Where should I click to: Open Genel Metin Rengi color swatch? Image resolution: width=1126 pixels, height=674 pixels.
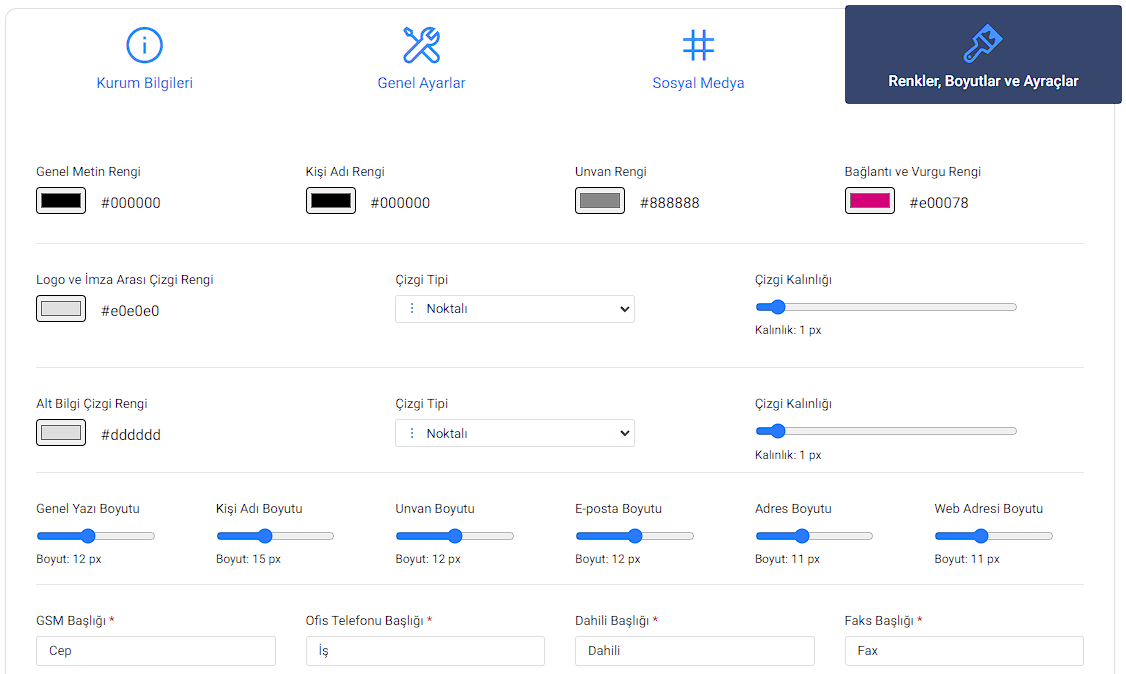(x=61, y=201)
